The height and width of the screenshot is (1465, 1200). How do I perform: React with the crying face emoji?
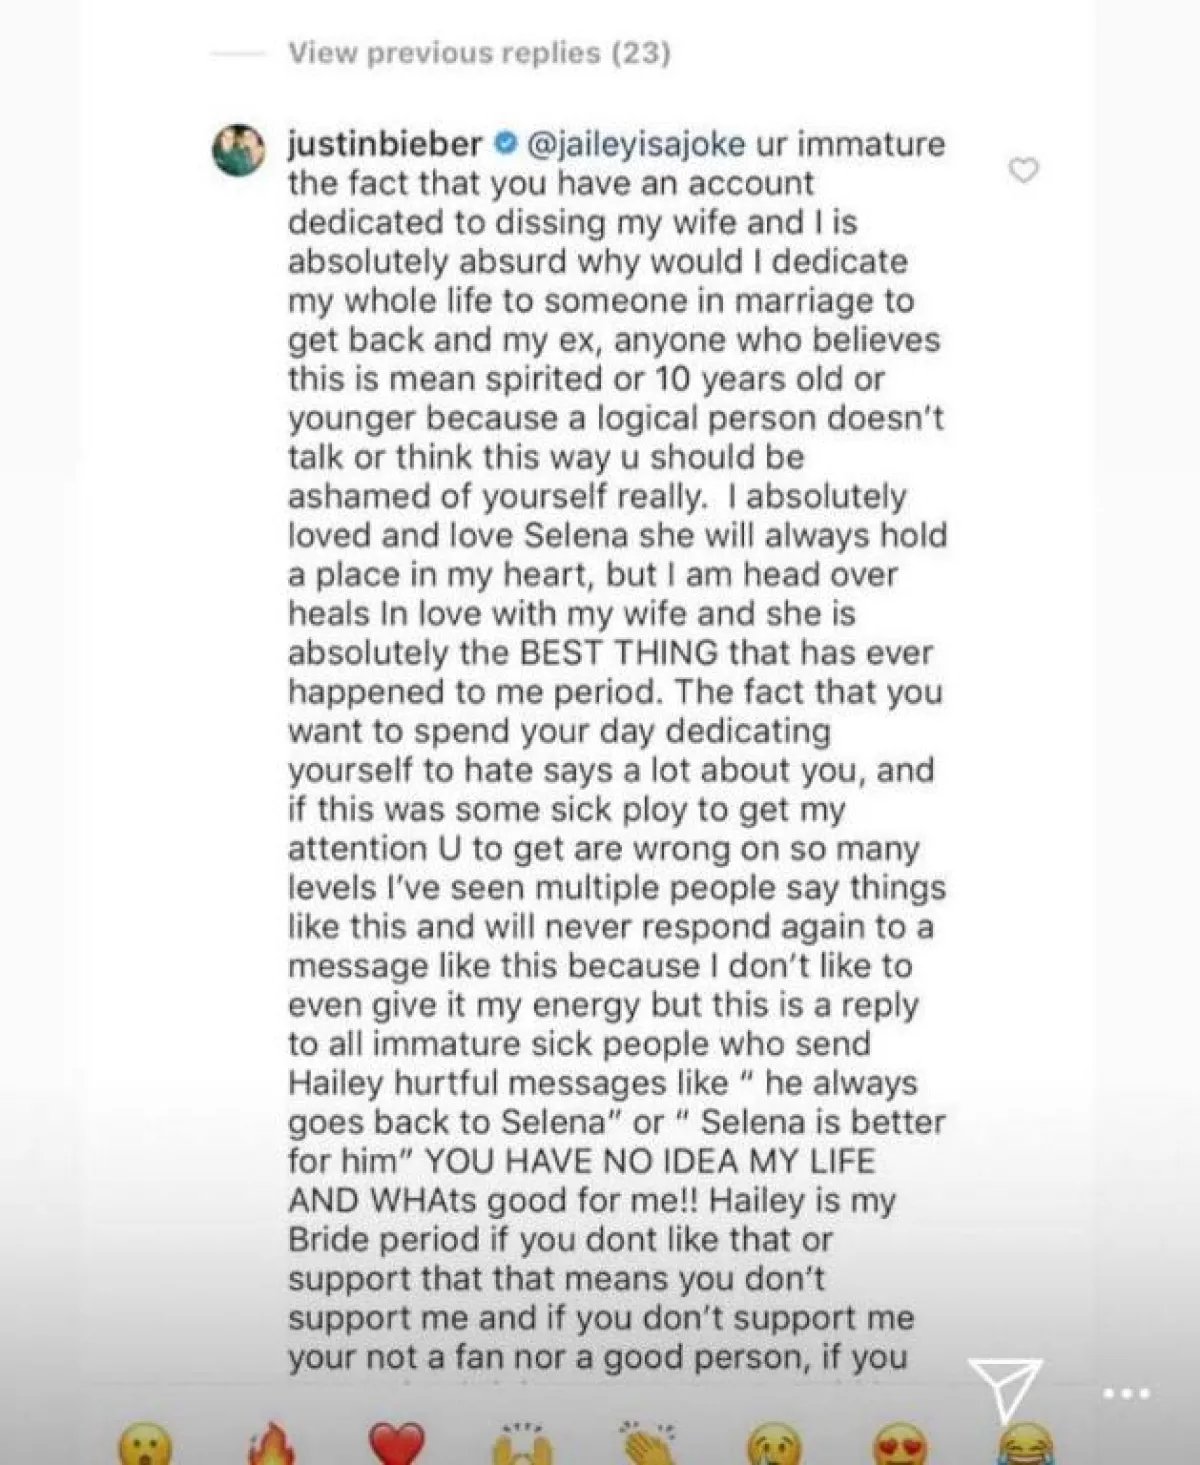pyautogui.click(x=776, y=1445)
